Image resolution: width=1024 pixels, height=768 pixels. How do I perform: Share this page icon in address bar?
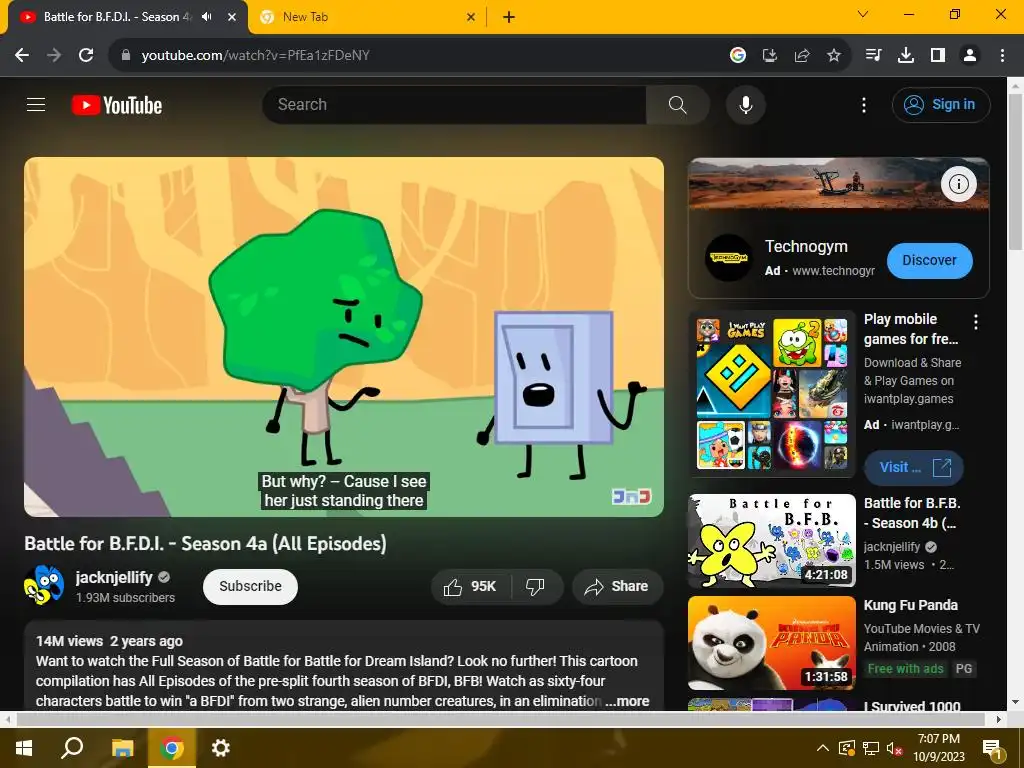(x=801, y=56)
